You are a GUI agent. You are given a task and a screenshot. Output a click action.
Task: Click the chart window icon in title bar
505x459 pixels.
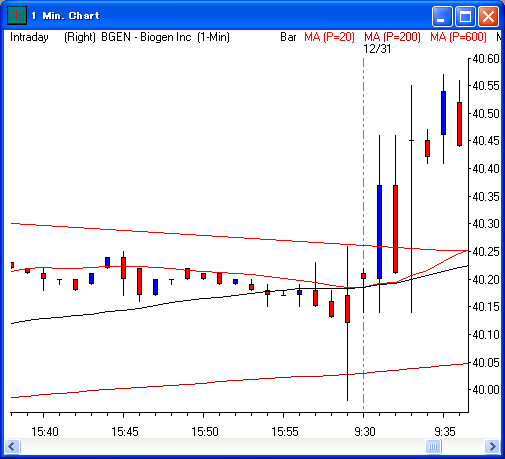click(17, 16)
